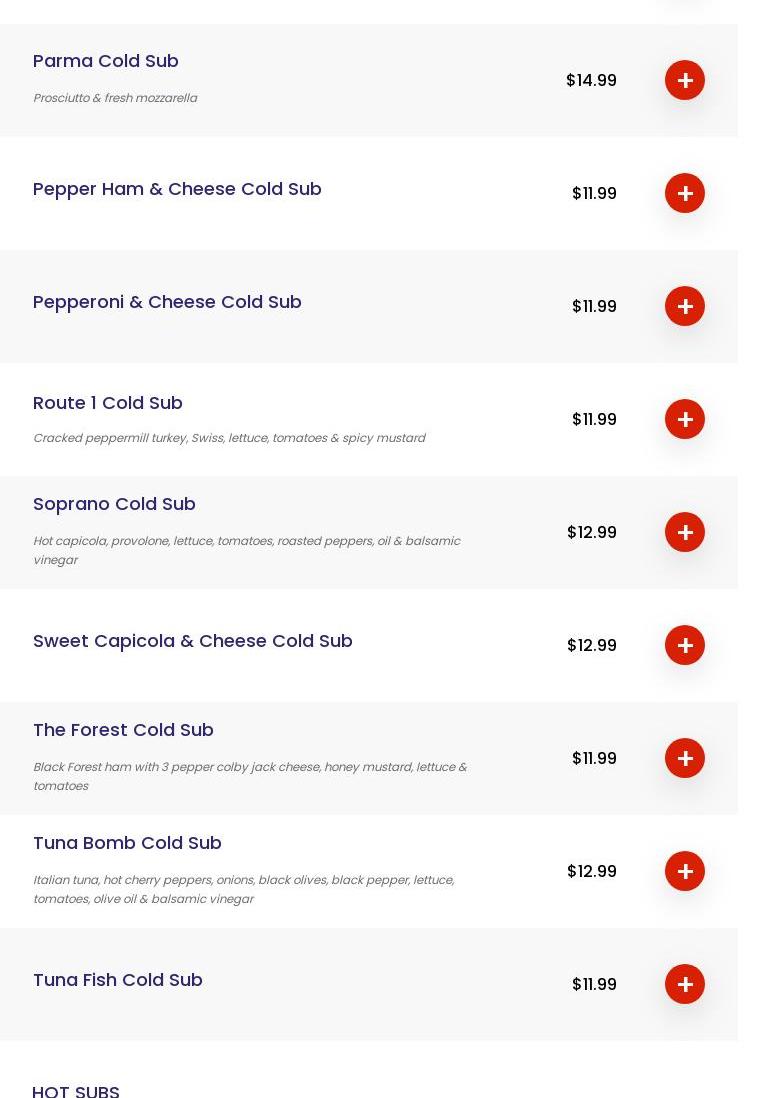Add Parma Cold Sub with plus icon

684,80
